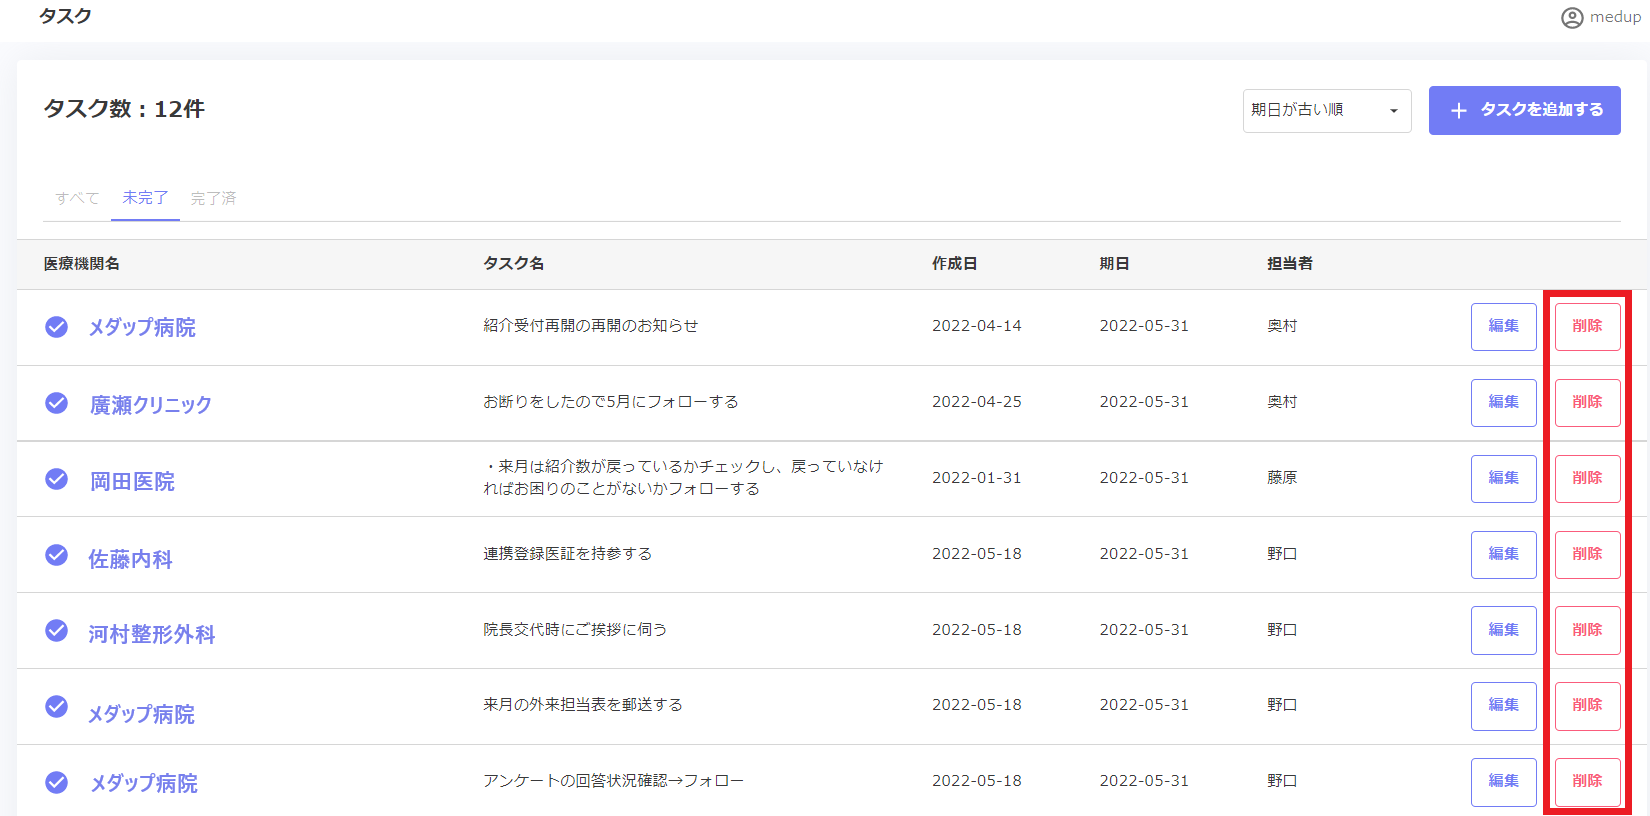Click the 2022-01-31 creation date cell
The image size is (1650, 816).
click(x=977, y=478)
